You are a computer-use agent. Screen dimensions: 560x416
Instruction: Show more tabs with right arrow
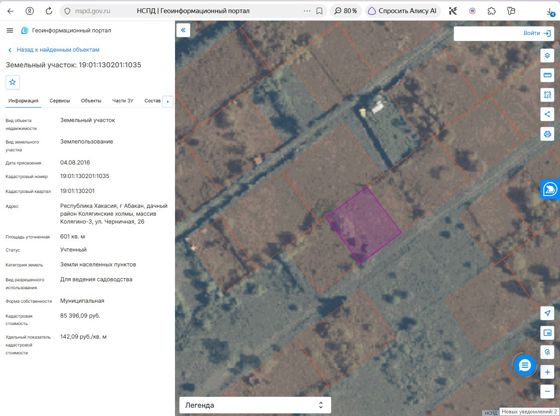coord(168,101)
